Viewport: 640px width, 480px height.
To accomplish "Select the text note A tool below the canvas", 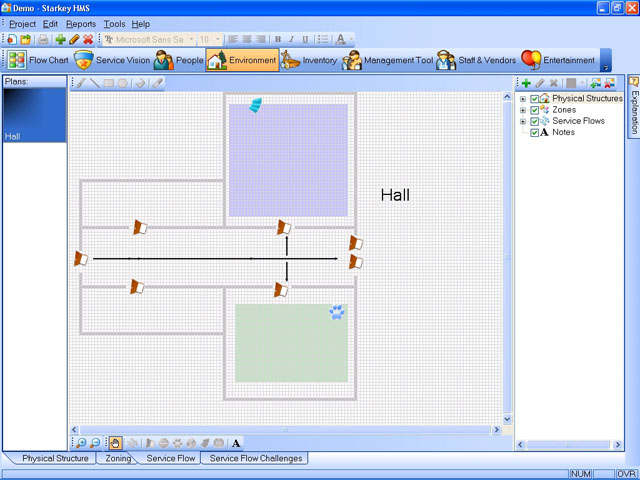I will coord(236,443).
